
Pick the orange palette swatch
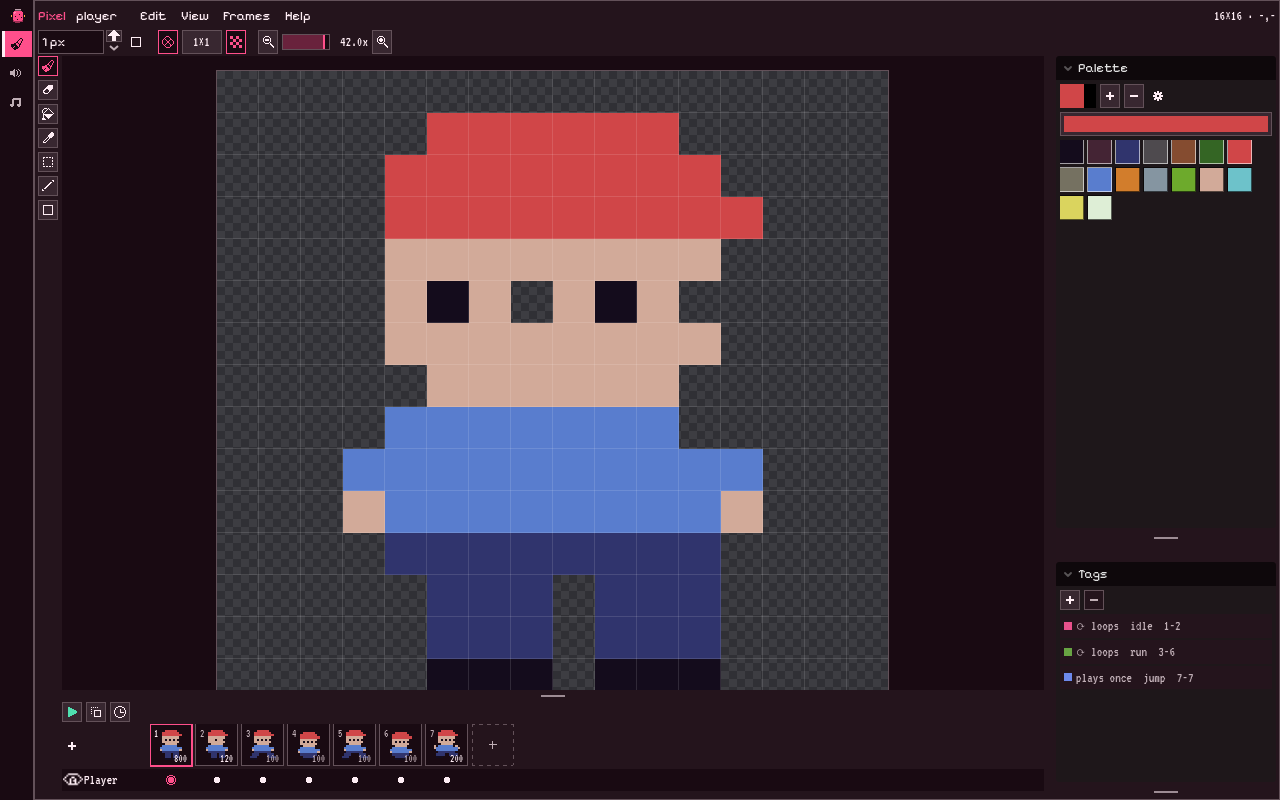(1128, 180)
